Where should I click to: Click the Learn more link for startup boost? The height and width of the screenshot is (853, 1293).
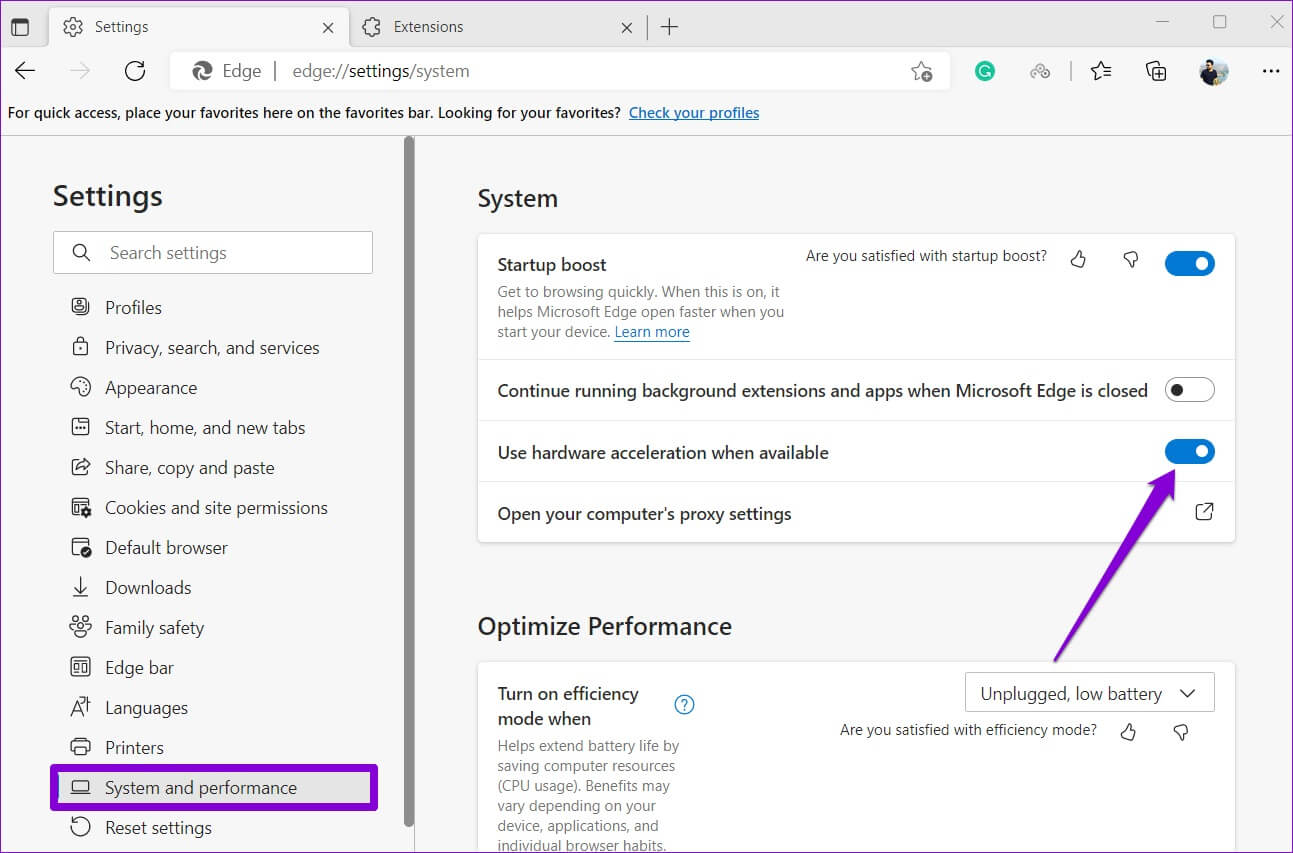652,332
